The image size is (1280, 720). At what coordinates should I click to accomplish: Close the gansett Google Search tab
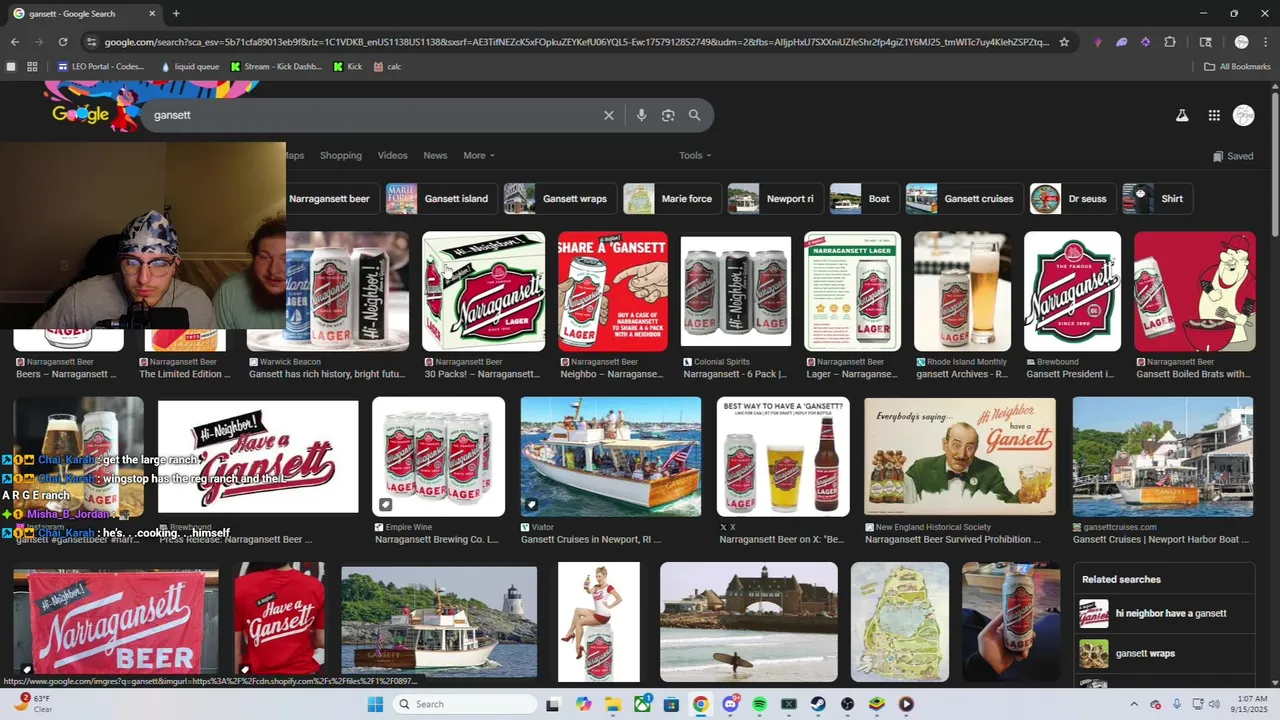152,13
